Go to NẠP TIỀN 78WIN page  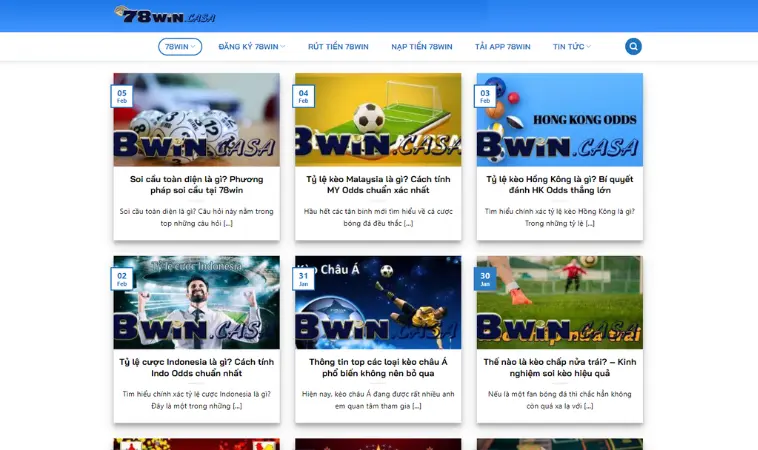[421, 47]
